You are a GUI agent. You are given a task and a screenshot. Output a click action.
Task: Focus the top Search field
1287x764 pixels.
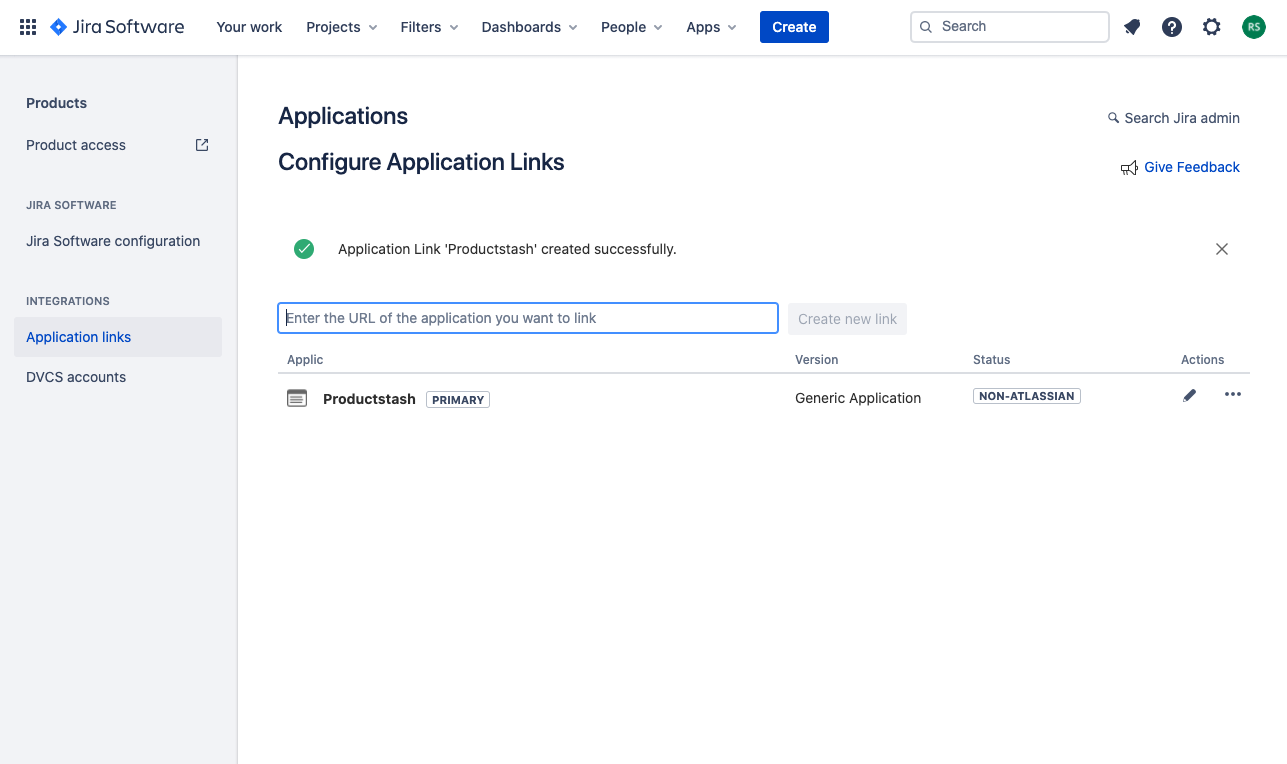click(x=1010, y=27)
